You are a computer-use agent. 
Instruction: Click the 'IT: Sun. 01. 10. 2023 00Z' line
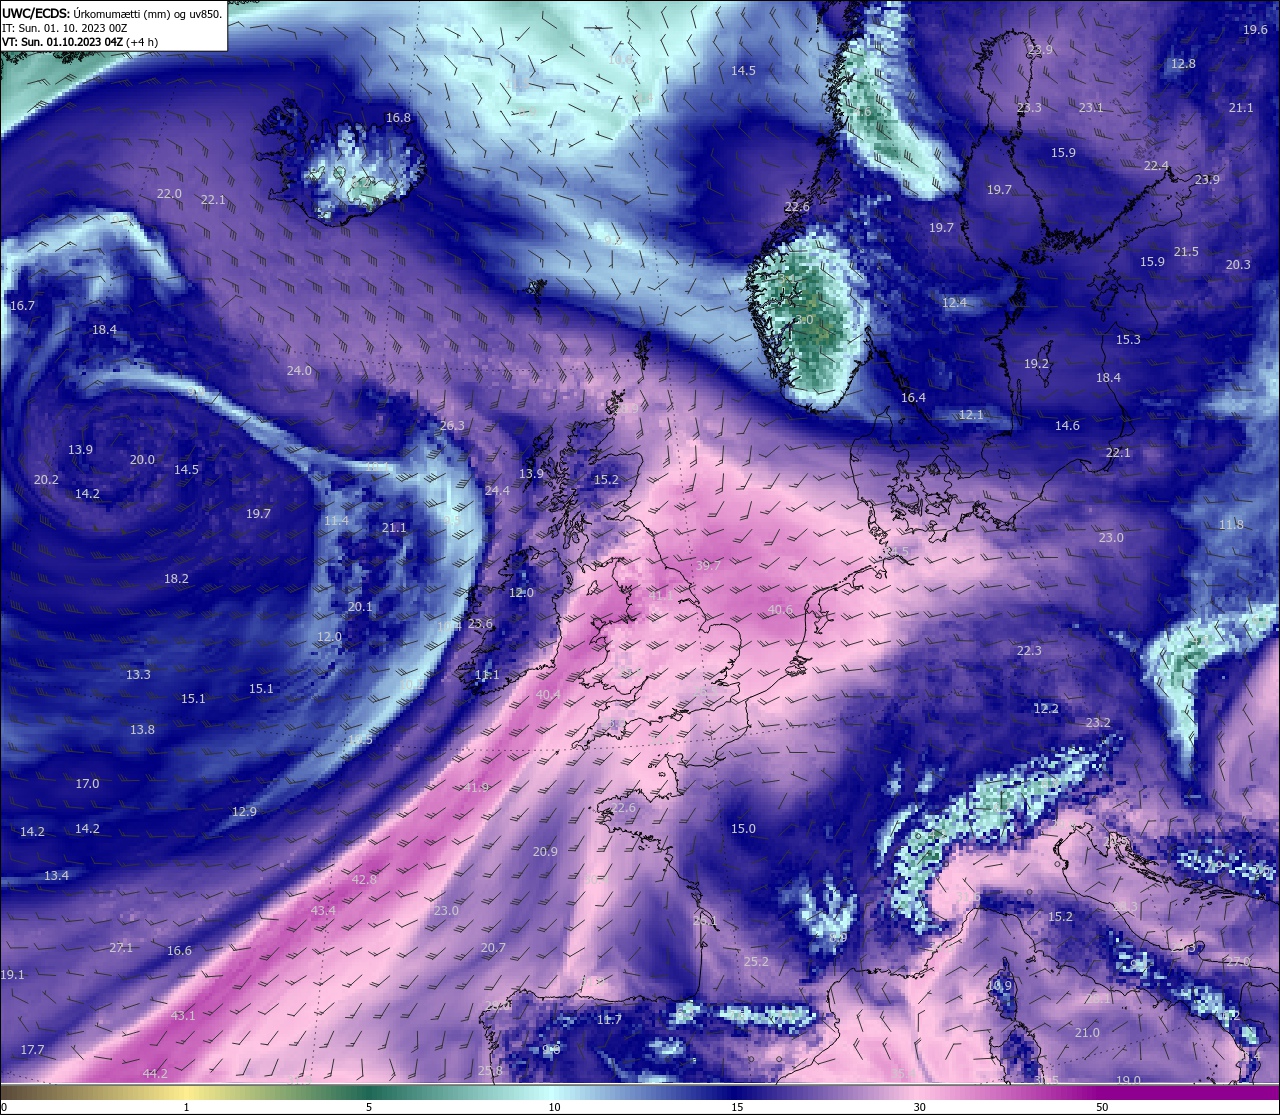tap(64, 28)
